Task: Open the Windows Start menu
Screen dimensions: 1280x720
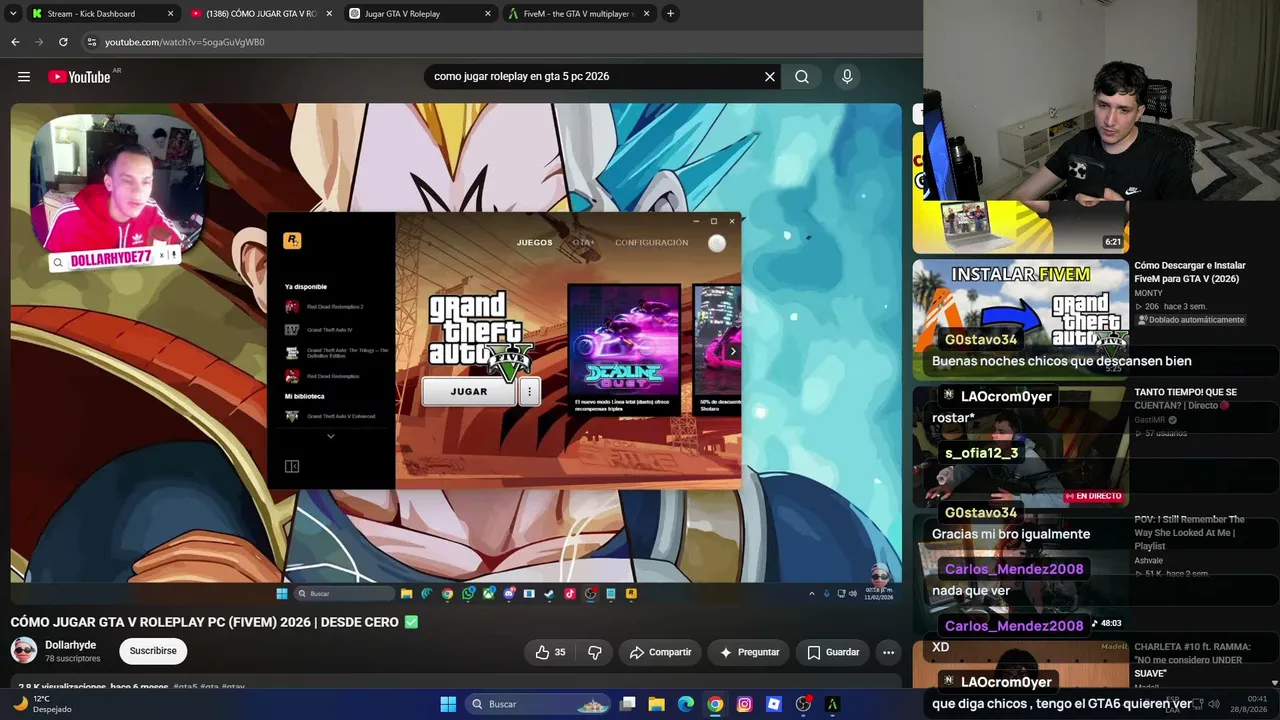Action: (448, 704)
